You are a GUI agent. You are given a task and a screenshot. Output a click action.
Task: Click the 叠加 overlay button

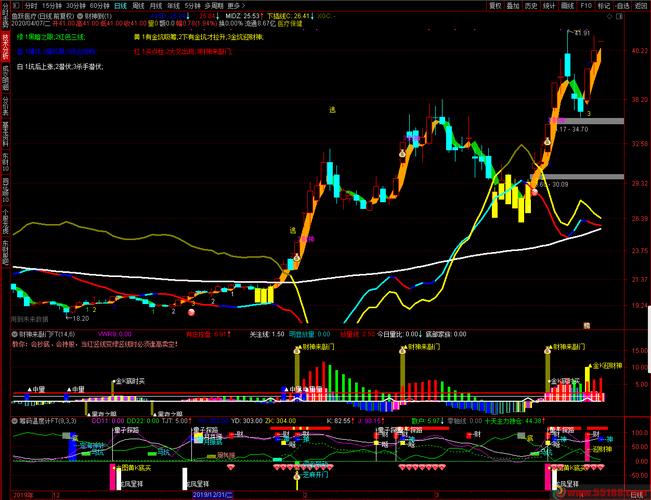click(511, 5)
